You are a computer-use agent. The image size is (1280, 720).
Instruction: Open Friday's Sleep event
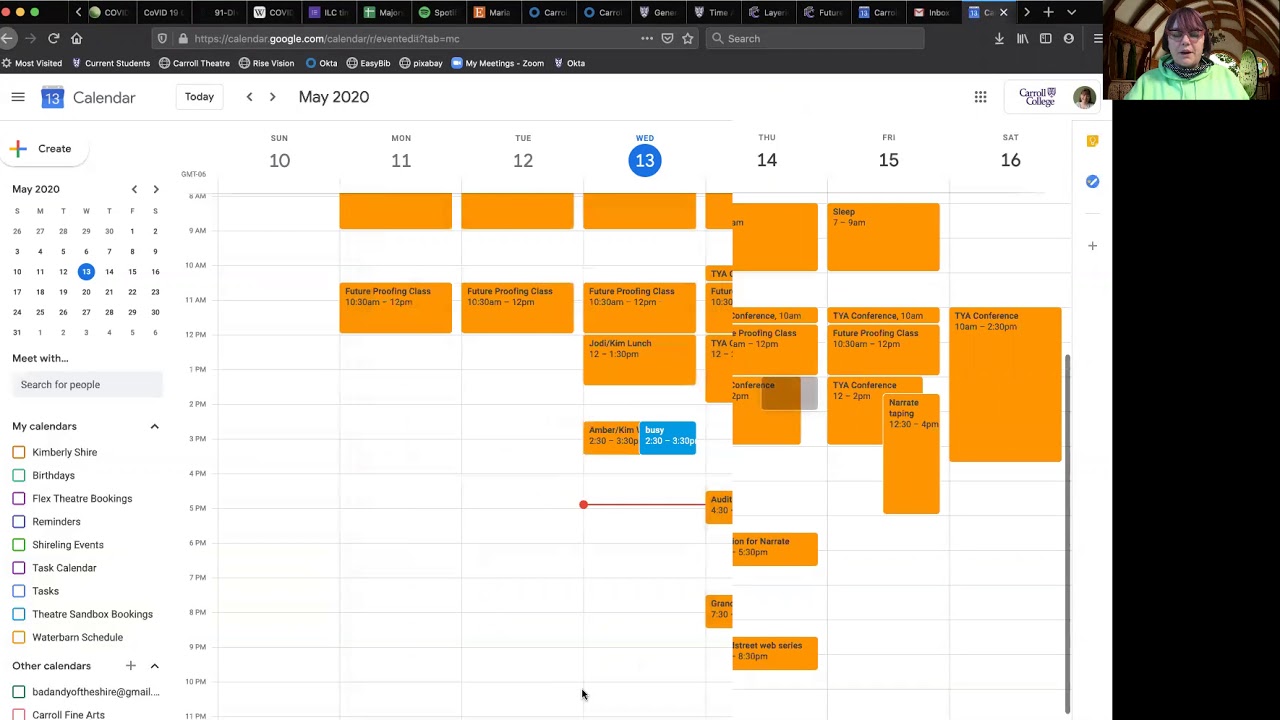[883, 237]
